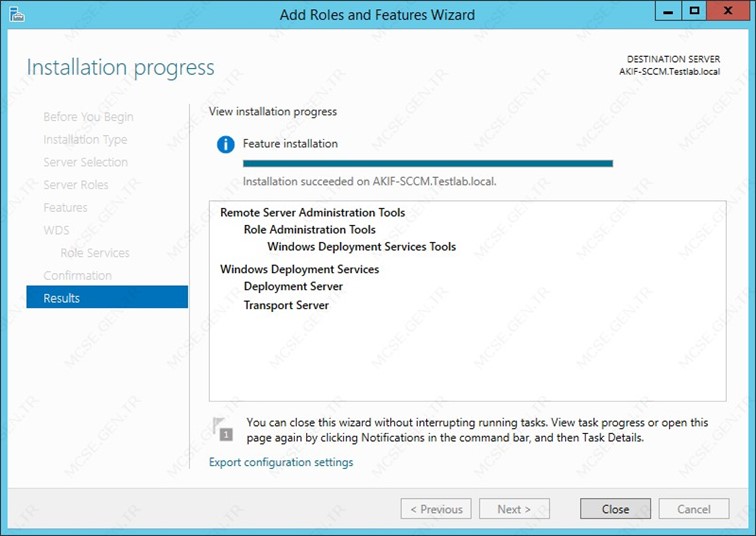
Task: Click Transport Server entry
Action: [x=286, y=305]
